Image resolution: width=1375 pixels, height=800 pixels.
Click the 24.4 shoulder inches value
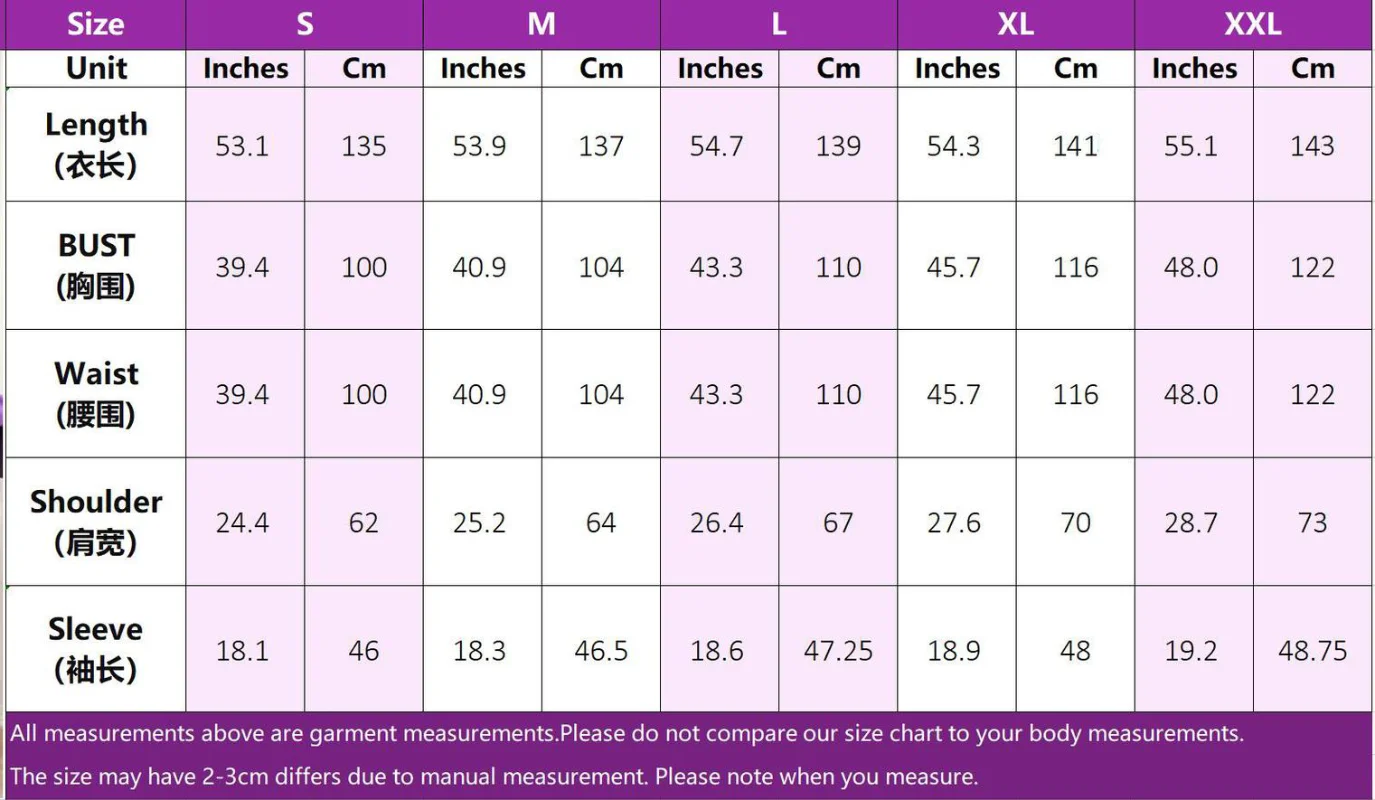(x=242, y=523)
